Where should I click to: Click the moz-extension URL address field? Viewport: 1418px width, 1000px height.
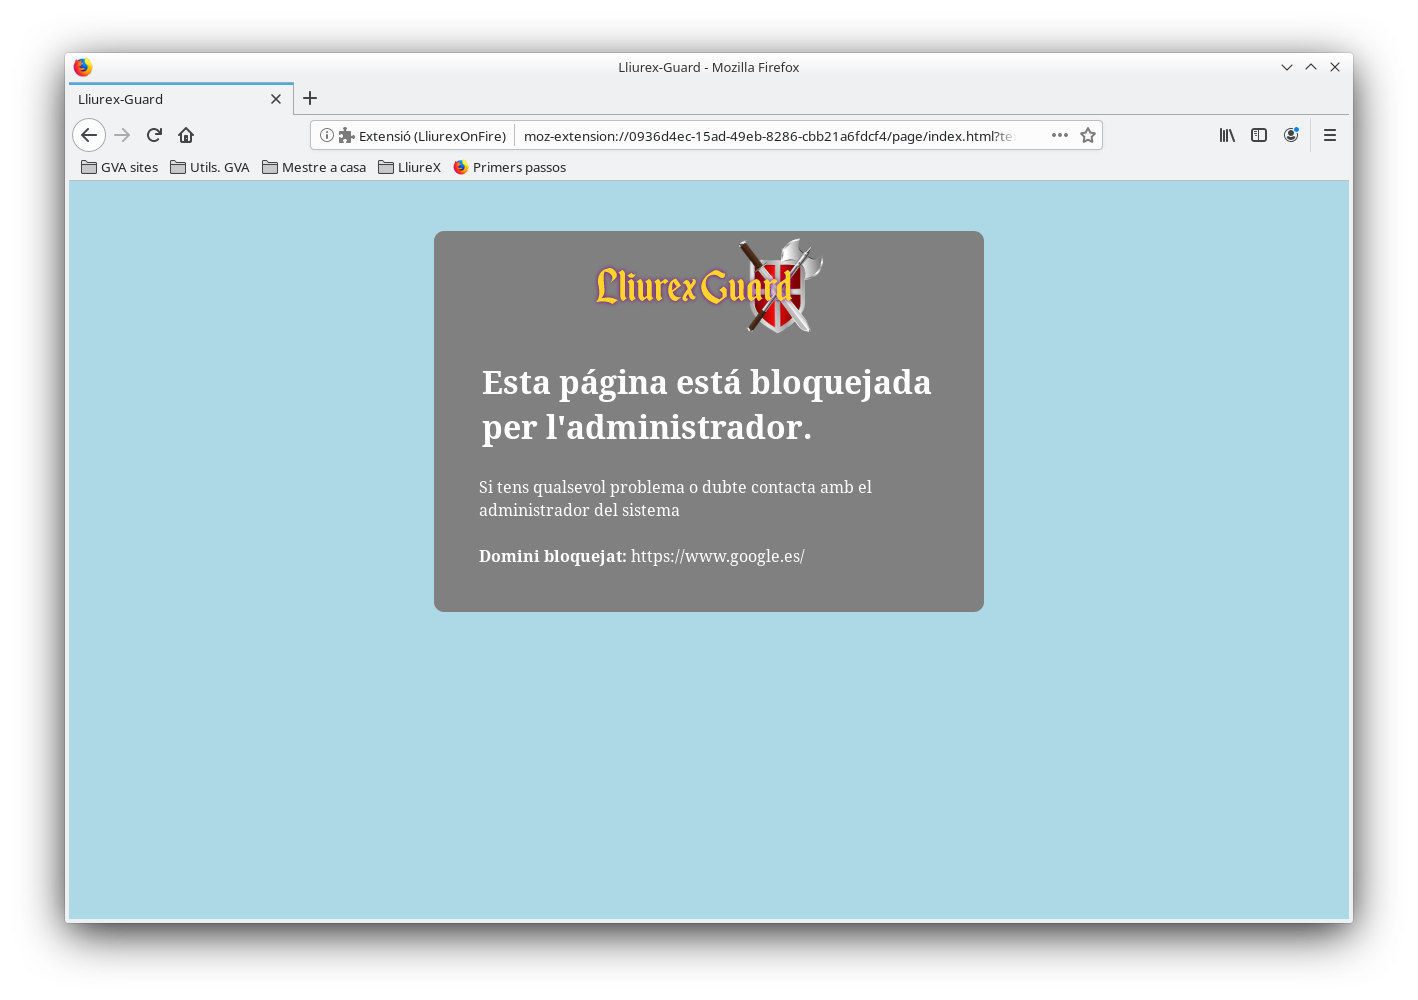768,136
